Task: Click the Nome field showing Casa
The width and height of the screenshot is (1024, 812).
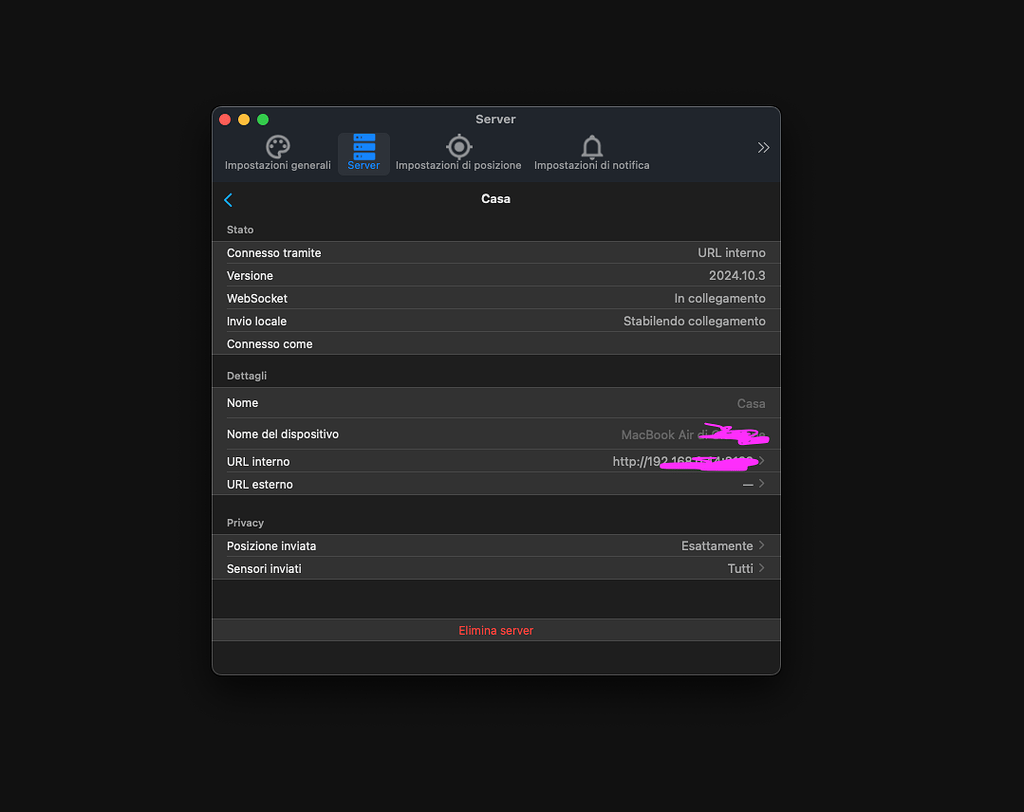Action: click(x=496, y=403)
